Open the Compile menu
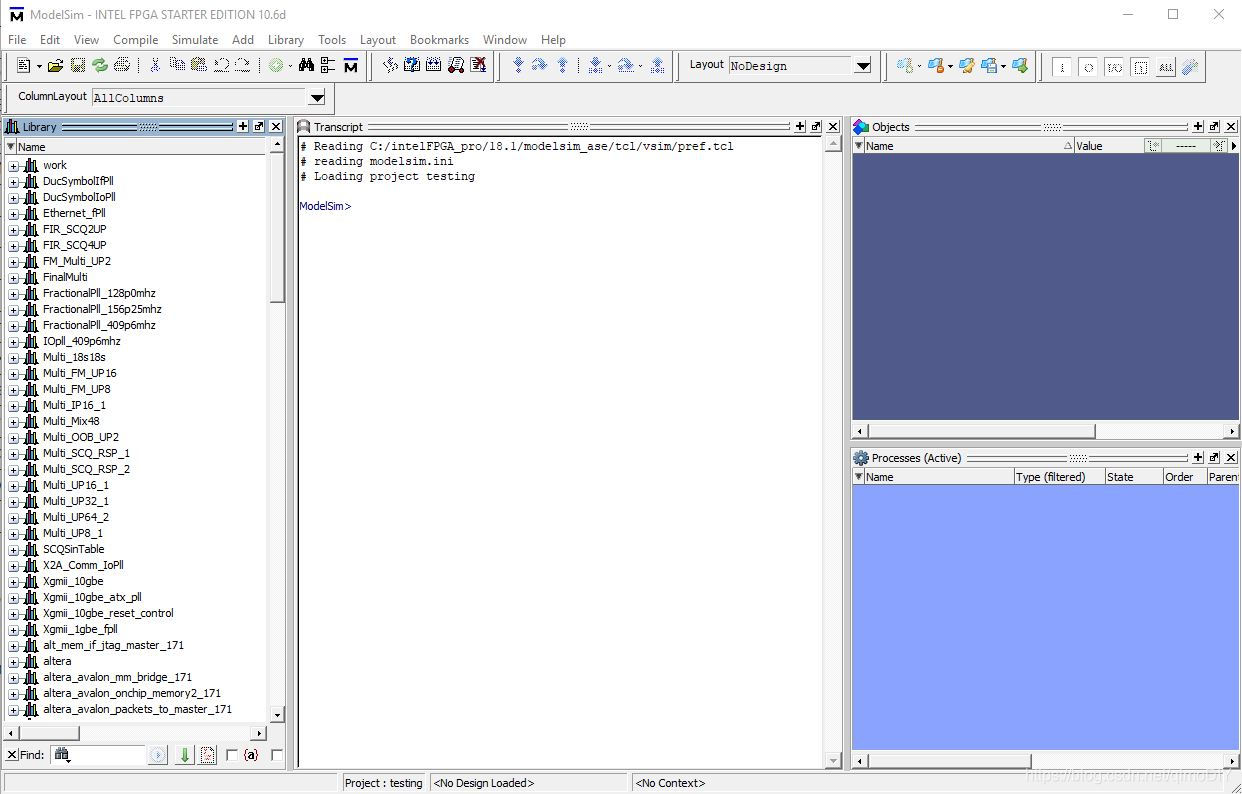 [135, 40]
